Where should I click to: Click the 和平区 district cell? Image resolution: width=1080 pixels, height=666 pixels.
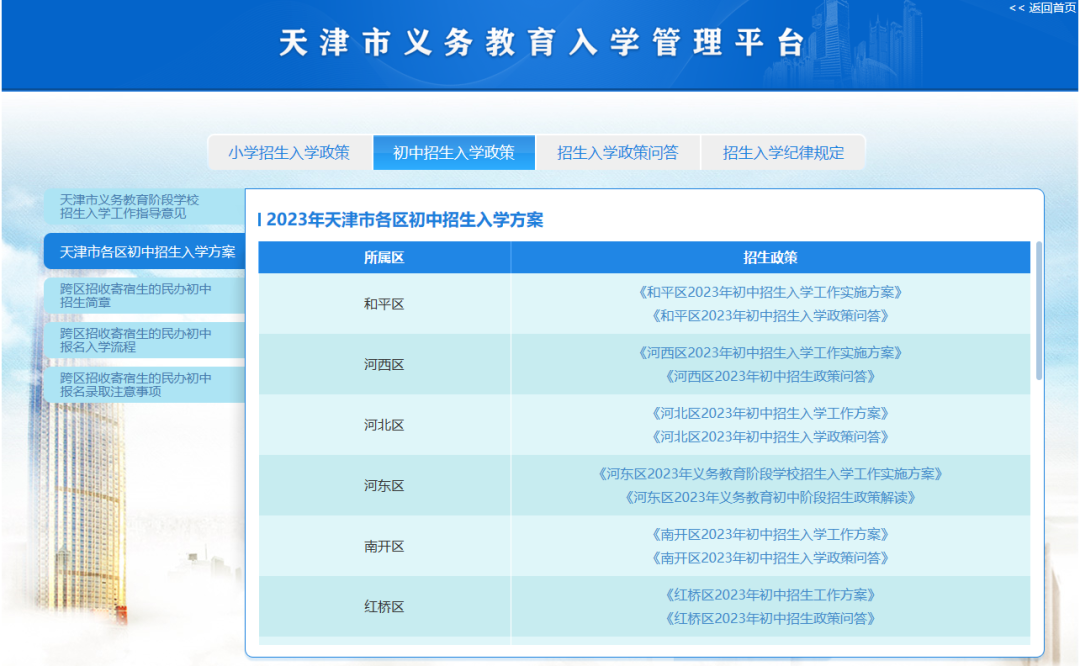[384, 304]
